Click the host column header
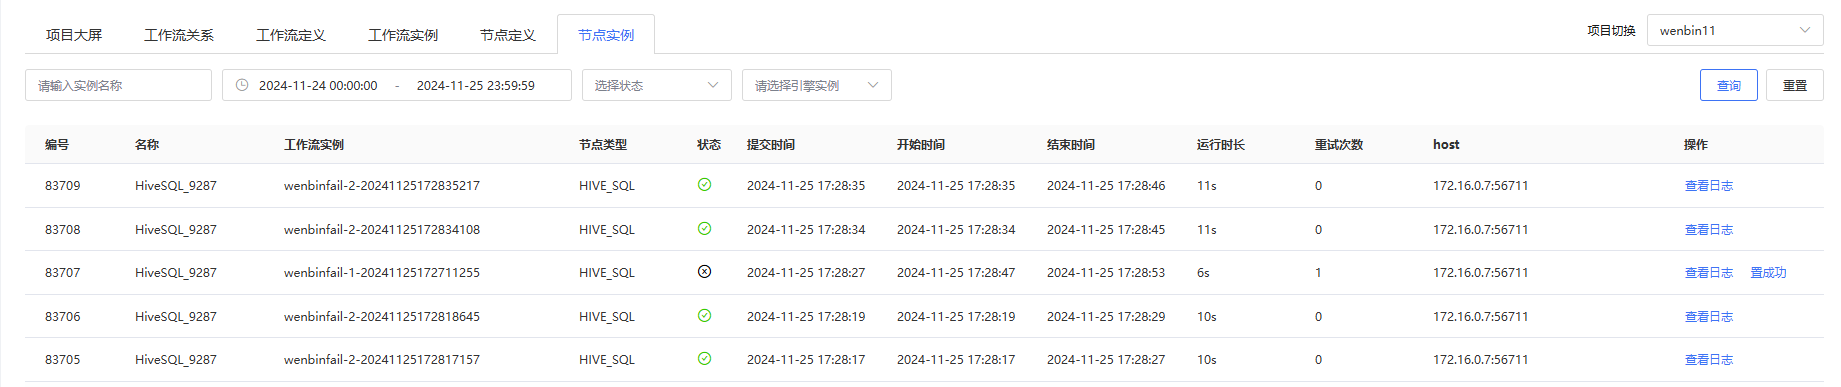1841x387 pixels. (1446, 145)
